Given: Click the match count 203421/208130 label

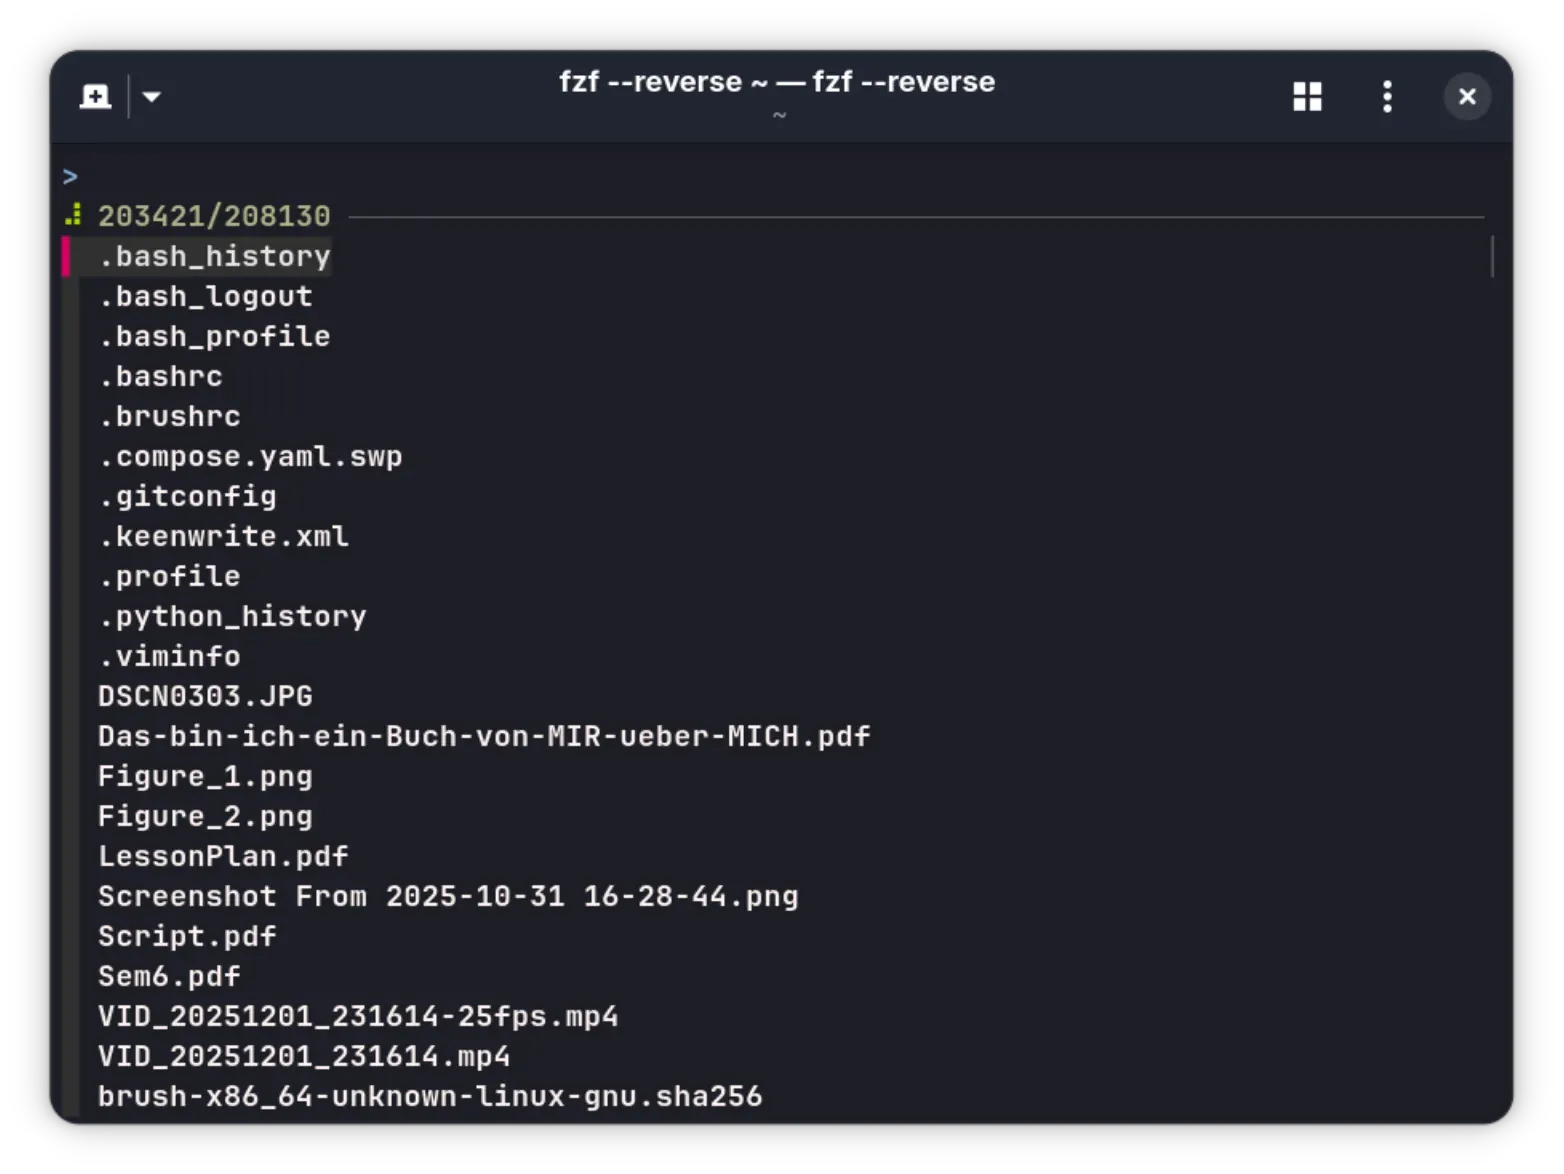Looking at the screenshot, I should [x=216, y=215].
